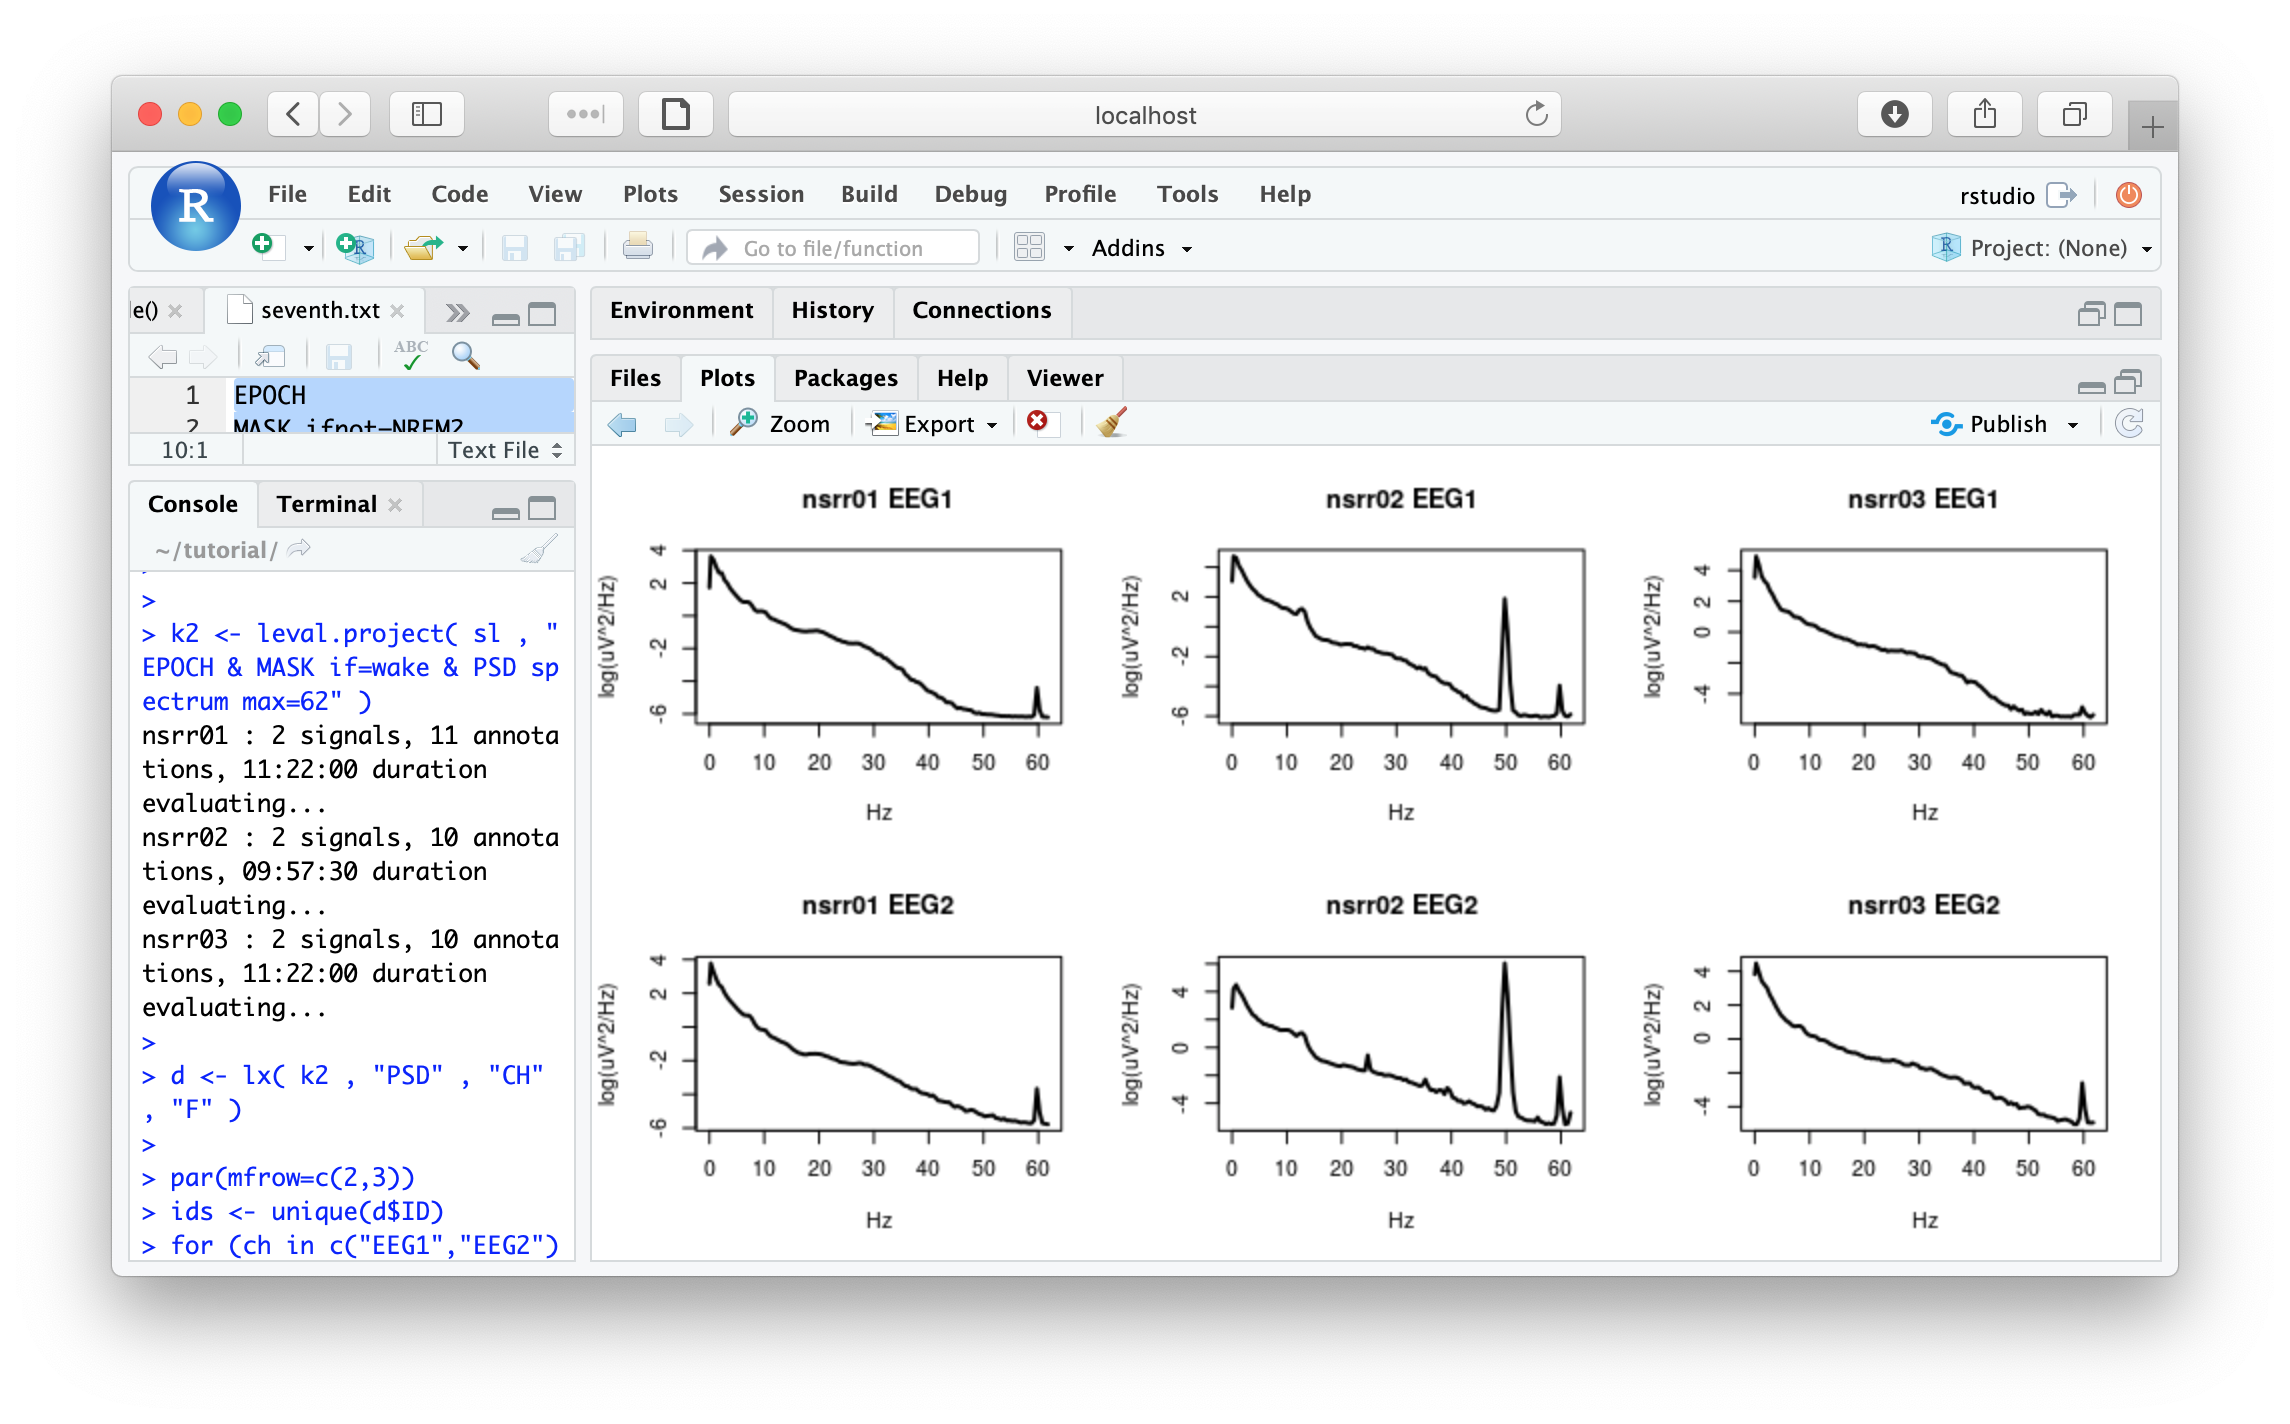Viewport: 2290px width, 1424px height.
Task: Expand the Addins dropdown
Action: point(1141,248)
